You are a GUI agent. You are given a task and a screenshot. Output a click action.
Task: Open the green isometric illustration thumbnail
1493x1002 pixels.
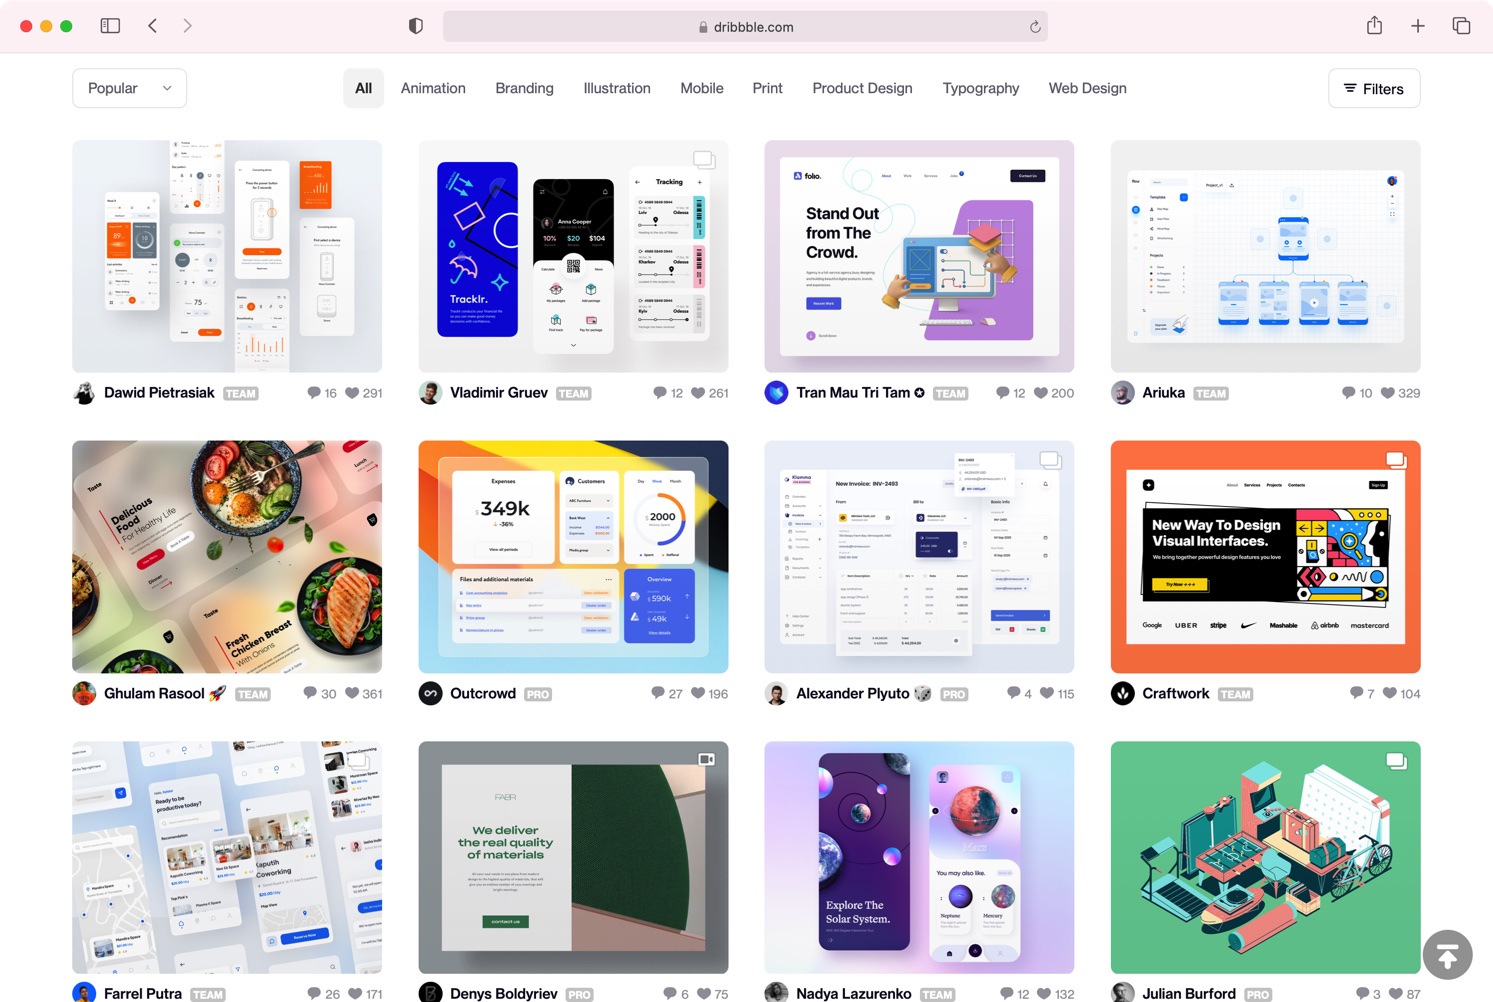click(1265, 857)
